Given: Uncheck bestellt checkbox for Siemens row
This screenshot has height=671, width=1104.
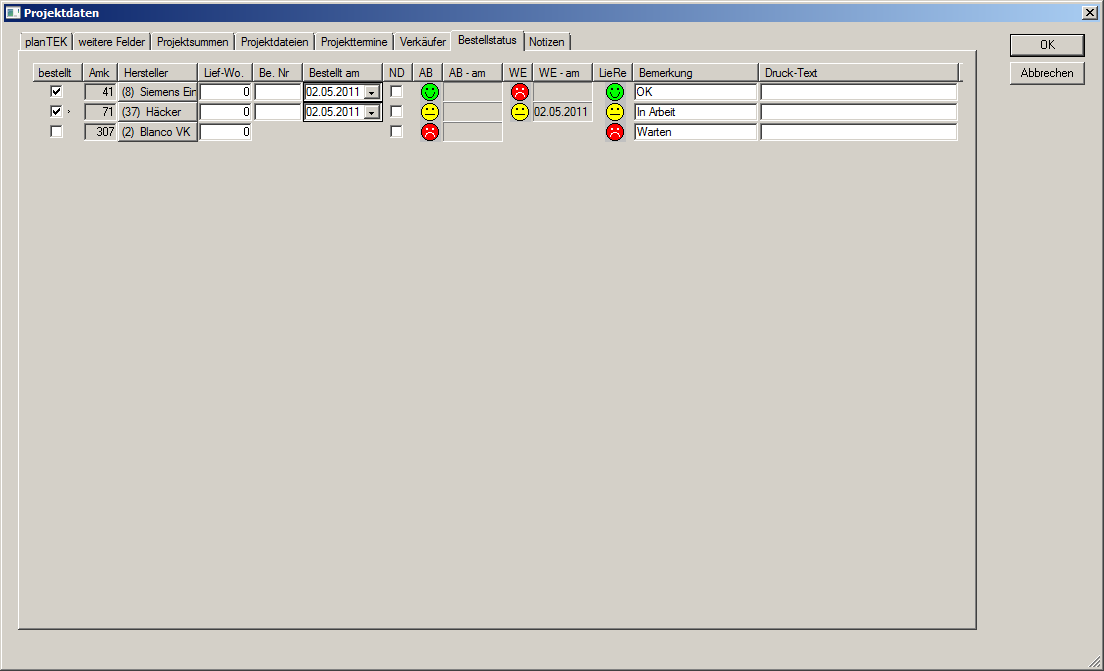Looking at the screenshot, I should (x=56, y=92).
